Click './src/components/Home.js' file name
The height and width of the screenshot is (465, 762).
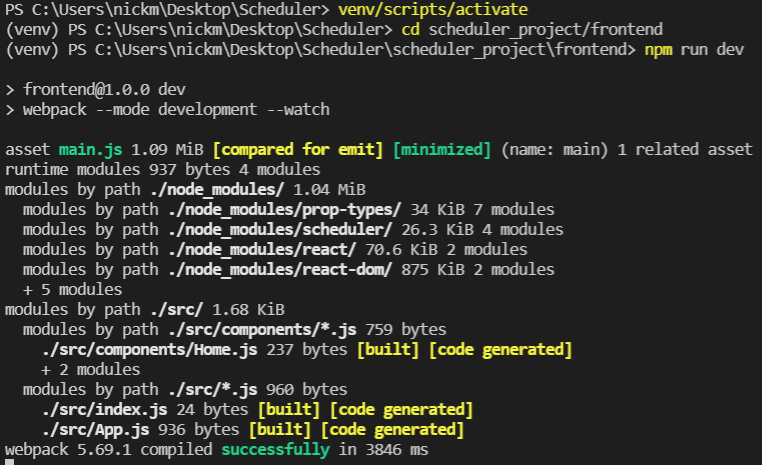click(x=150, y=349)
